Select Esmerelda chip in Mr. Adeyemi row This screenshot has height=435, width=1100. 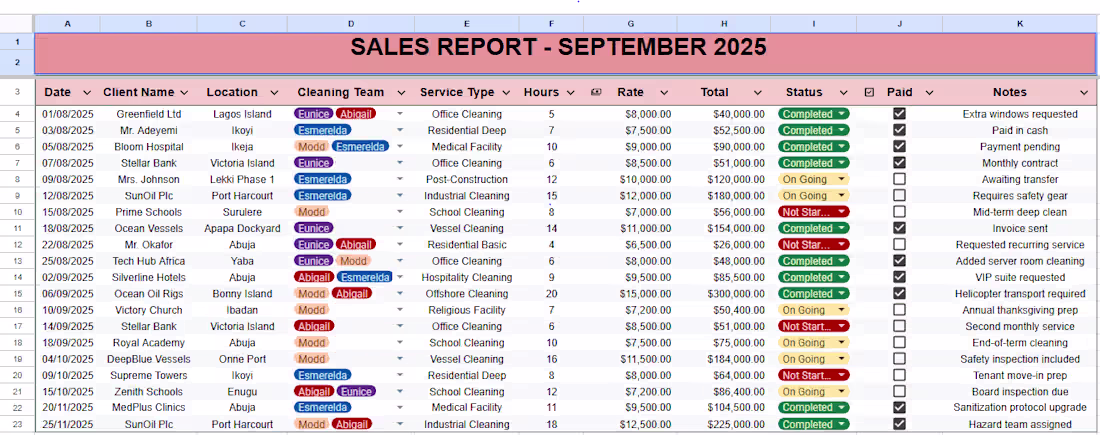tap(323, 130)
